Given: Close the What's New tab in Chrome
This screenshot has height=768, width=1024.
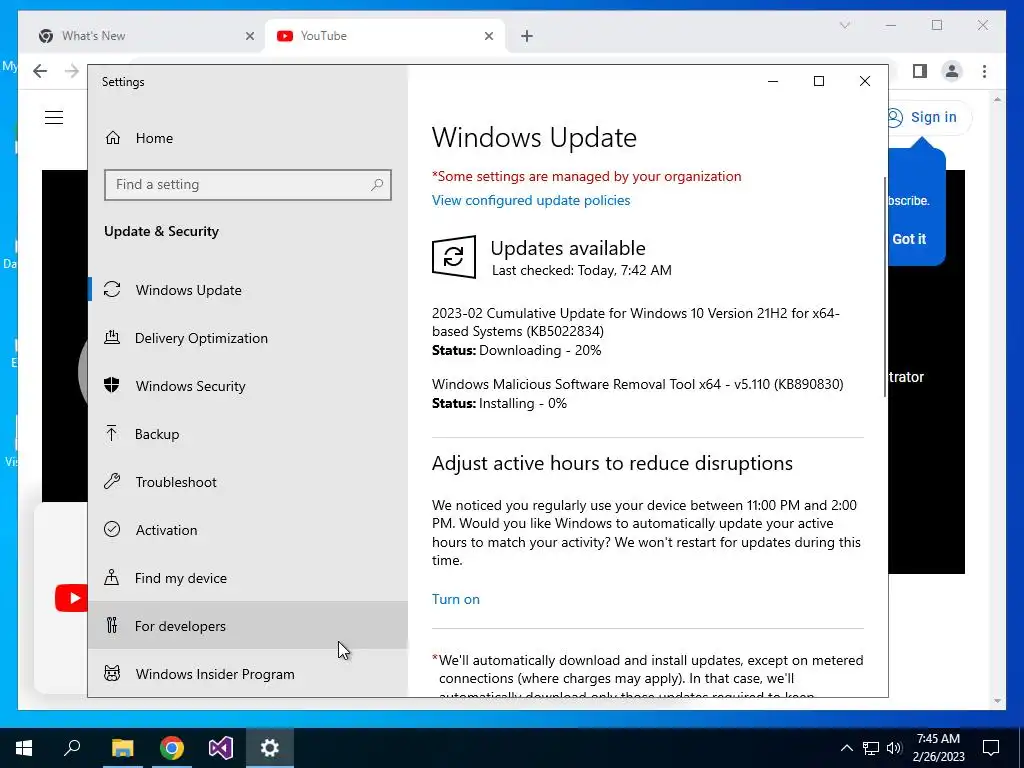Looking at the screenshot, I should click(249, 37).
